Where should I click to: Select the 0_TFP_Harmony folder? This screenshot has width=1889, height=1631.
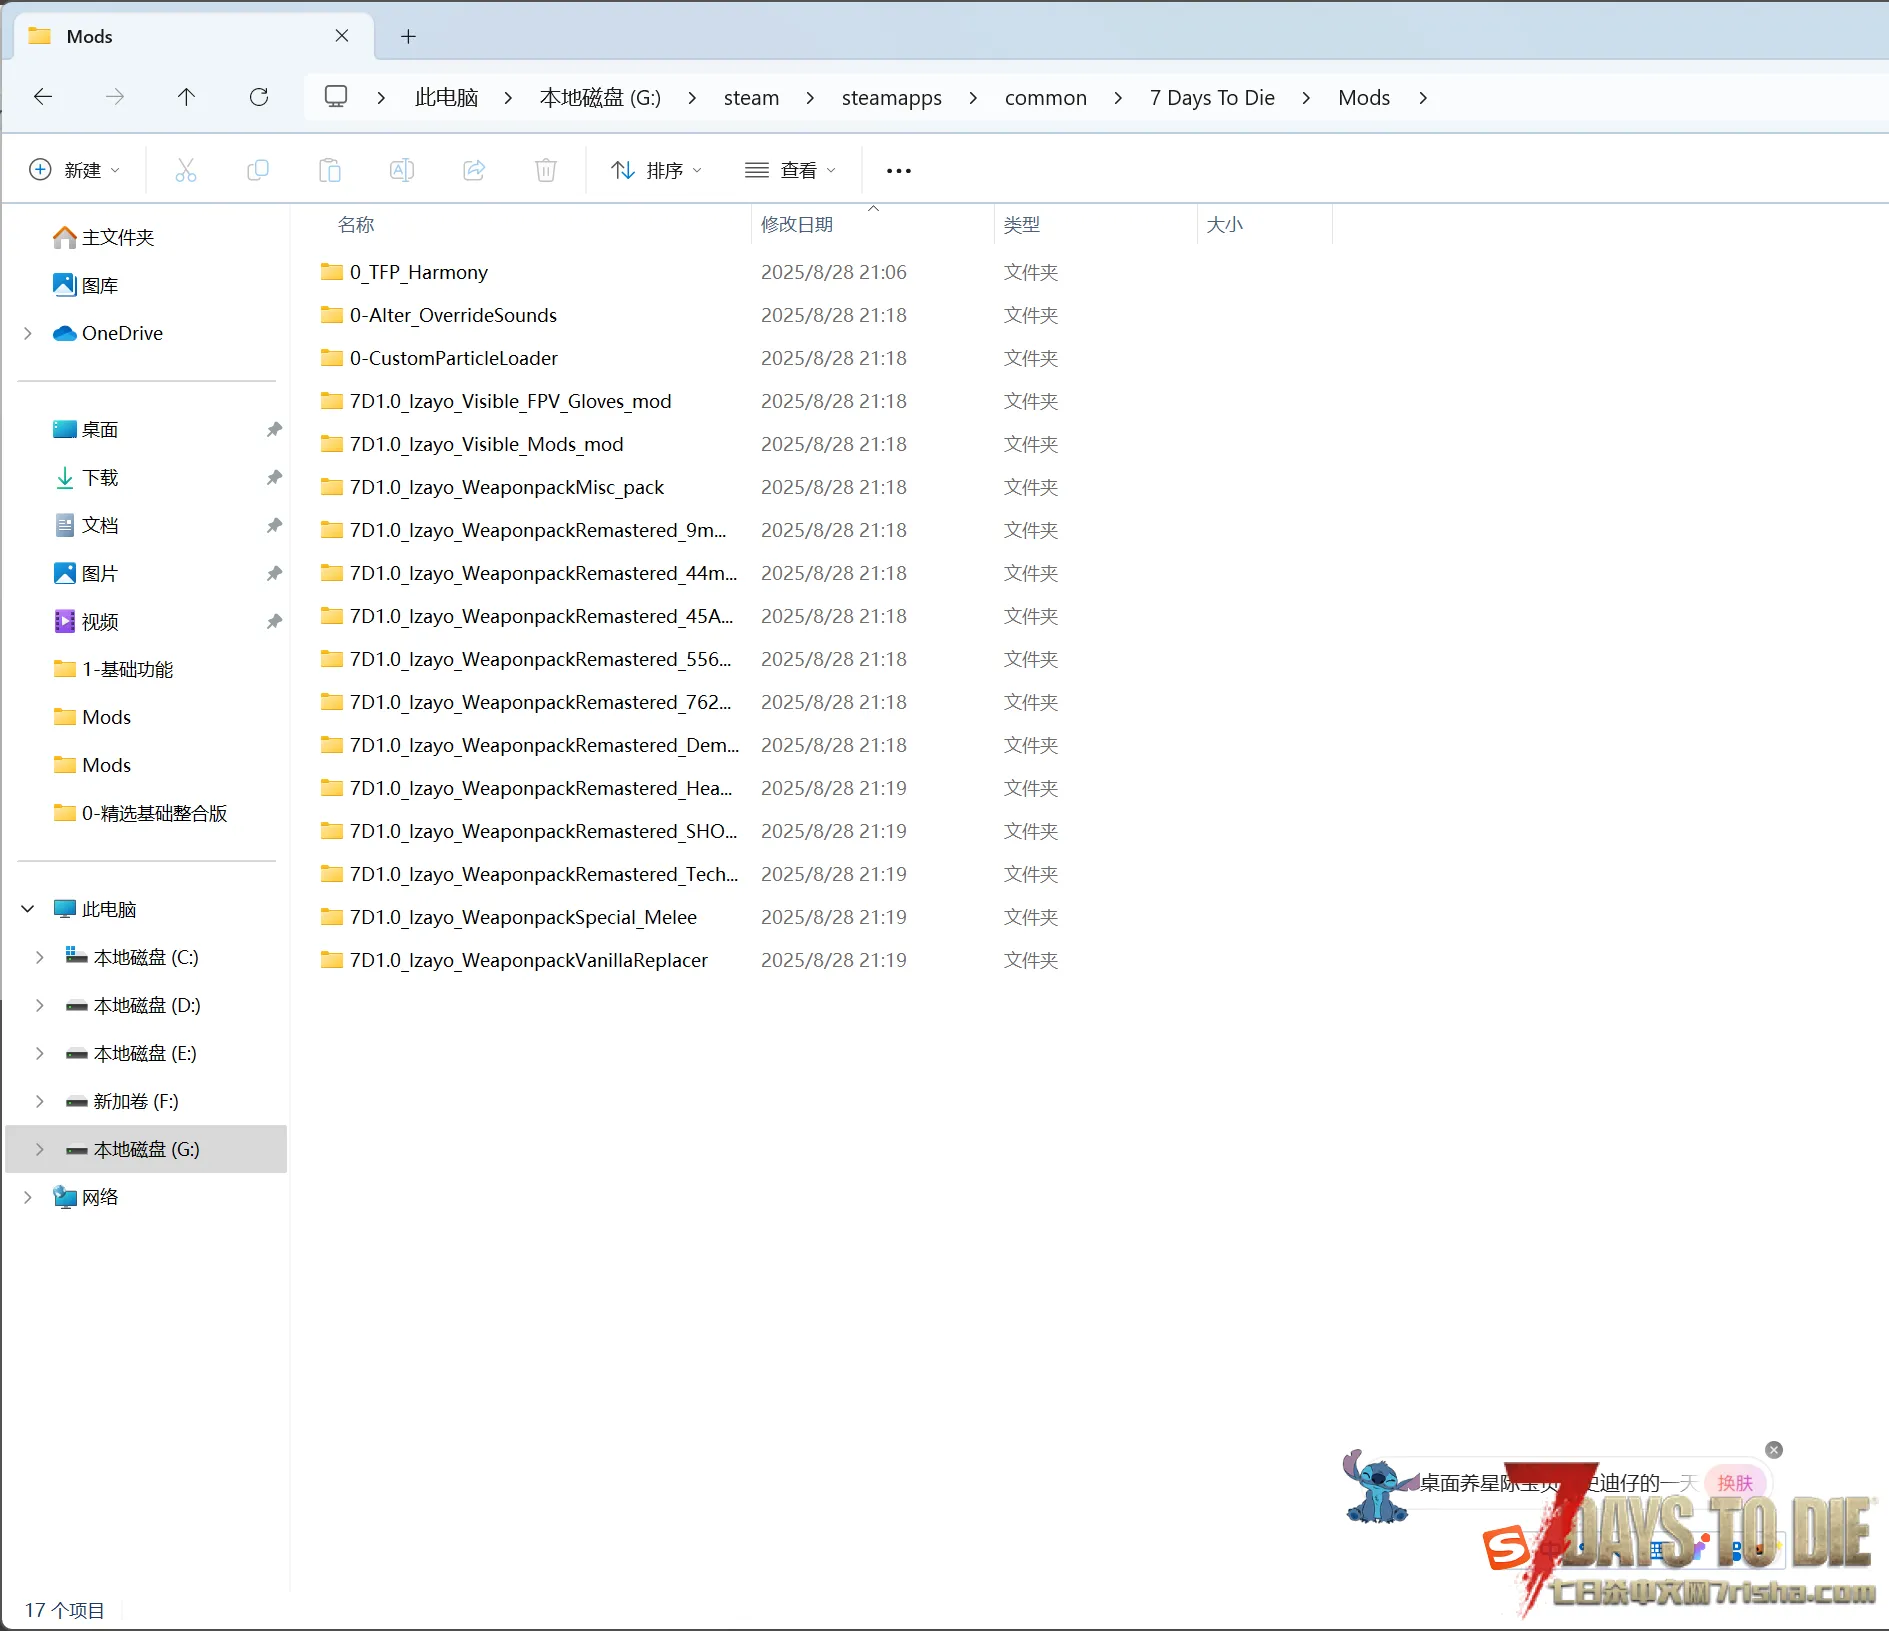tap(418, 273)
